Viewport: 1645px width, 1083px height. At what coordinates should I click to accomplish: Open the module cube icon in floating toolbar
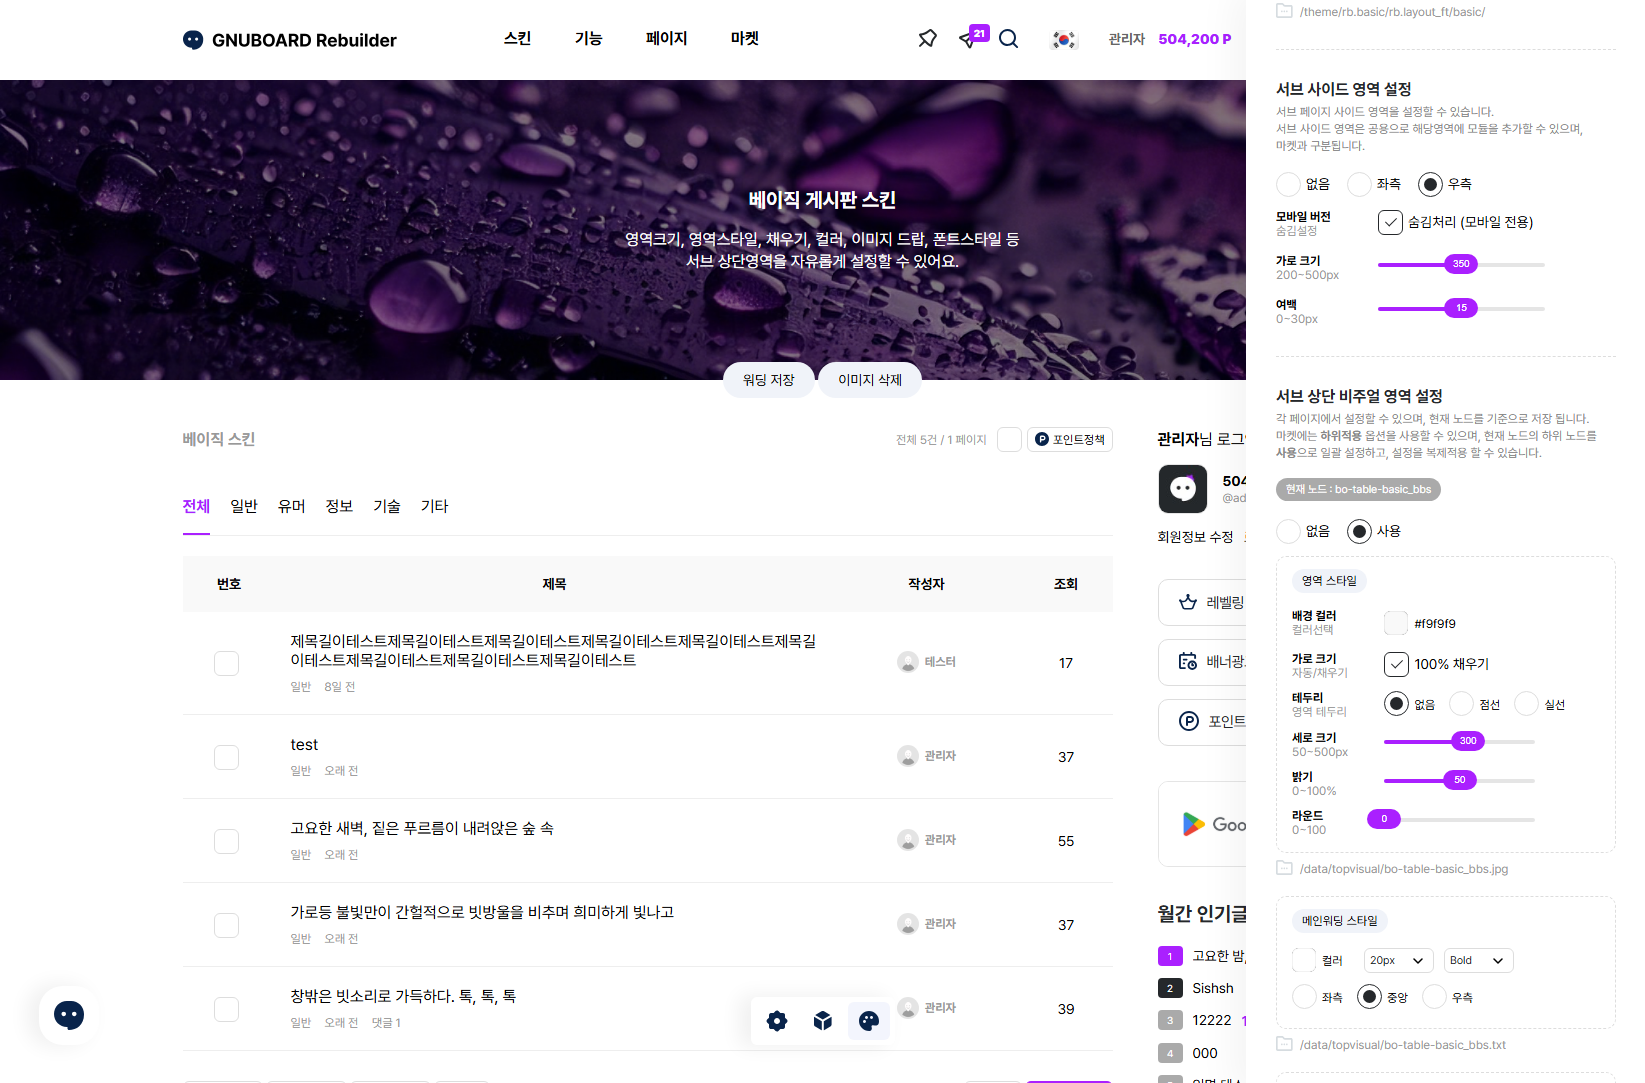(823, 1020)
